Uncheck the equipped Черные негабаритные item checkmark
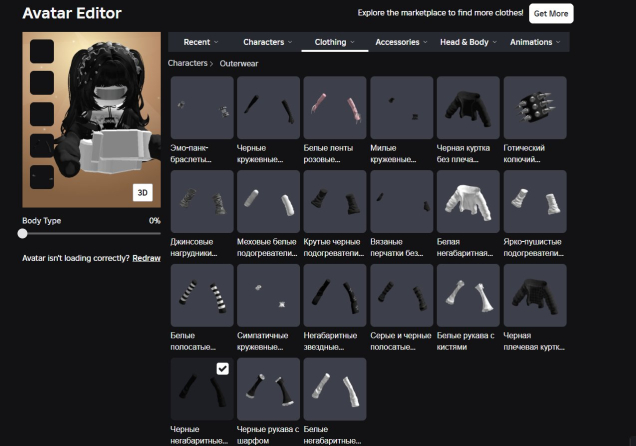 pyautogui.click(x=222, y=369)
